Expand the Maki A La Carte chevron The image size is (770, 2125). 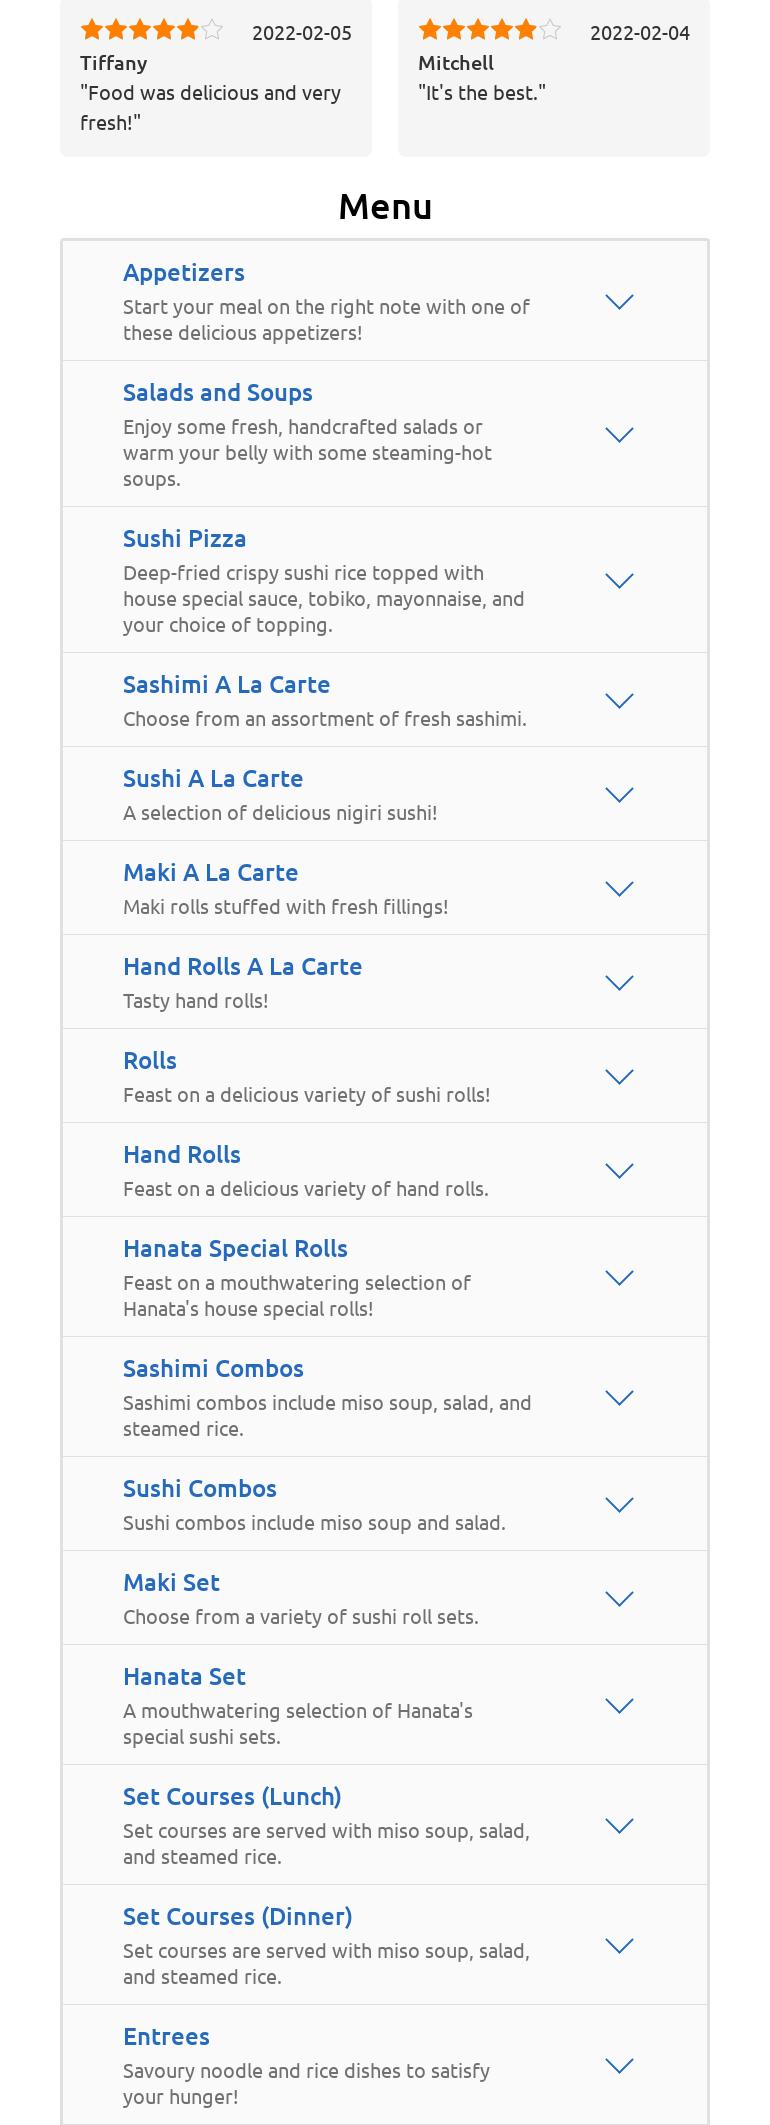(620, 889)
